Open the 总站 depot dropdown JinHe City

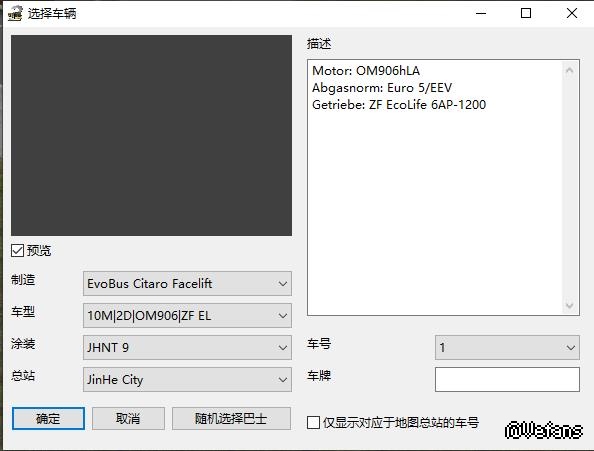coord(187,379)
